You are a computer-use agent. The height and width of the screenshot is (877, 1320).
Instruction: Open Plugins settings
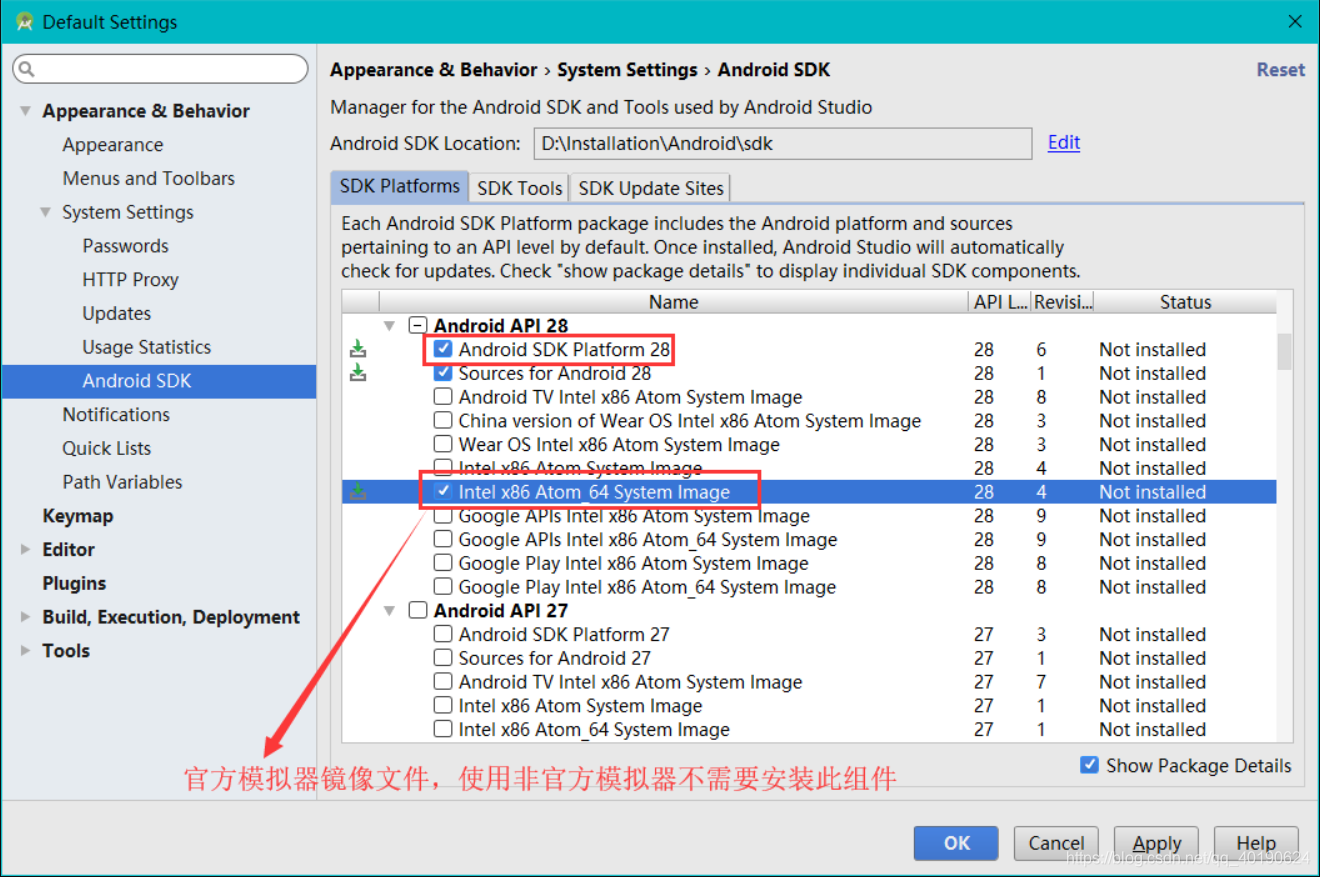tap(74, 583)
